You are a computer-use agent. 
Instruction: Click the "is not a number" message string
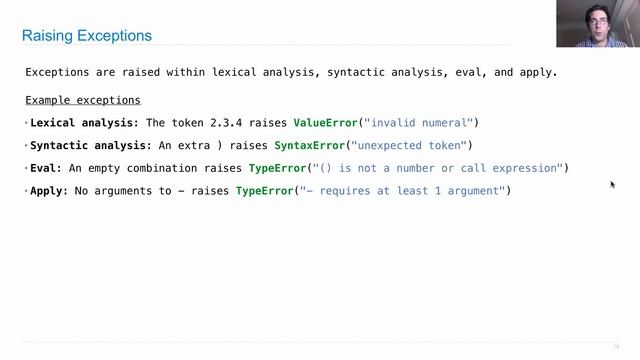tap(438, 168)
